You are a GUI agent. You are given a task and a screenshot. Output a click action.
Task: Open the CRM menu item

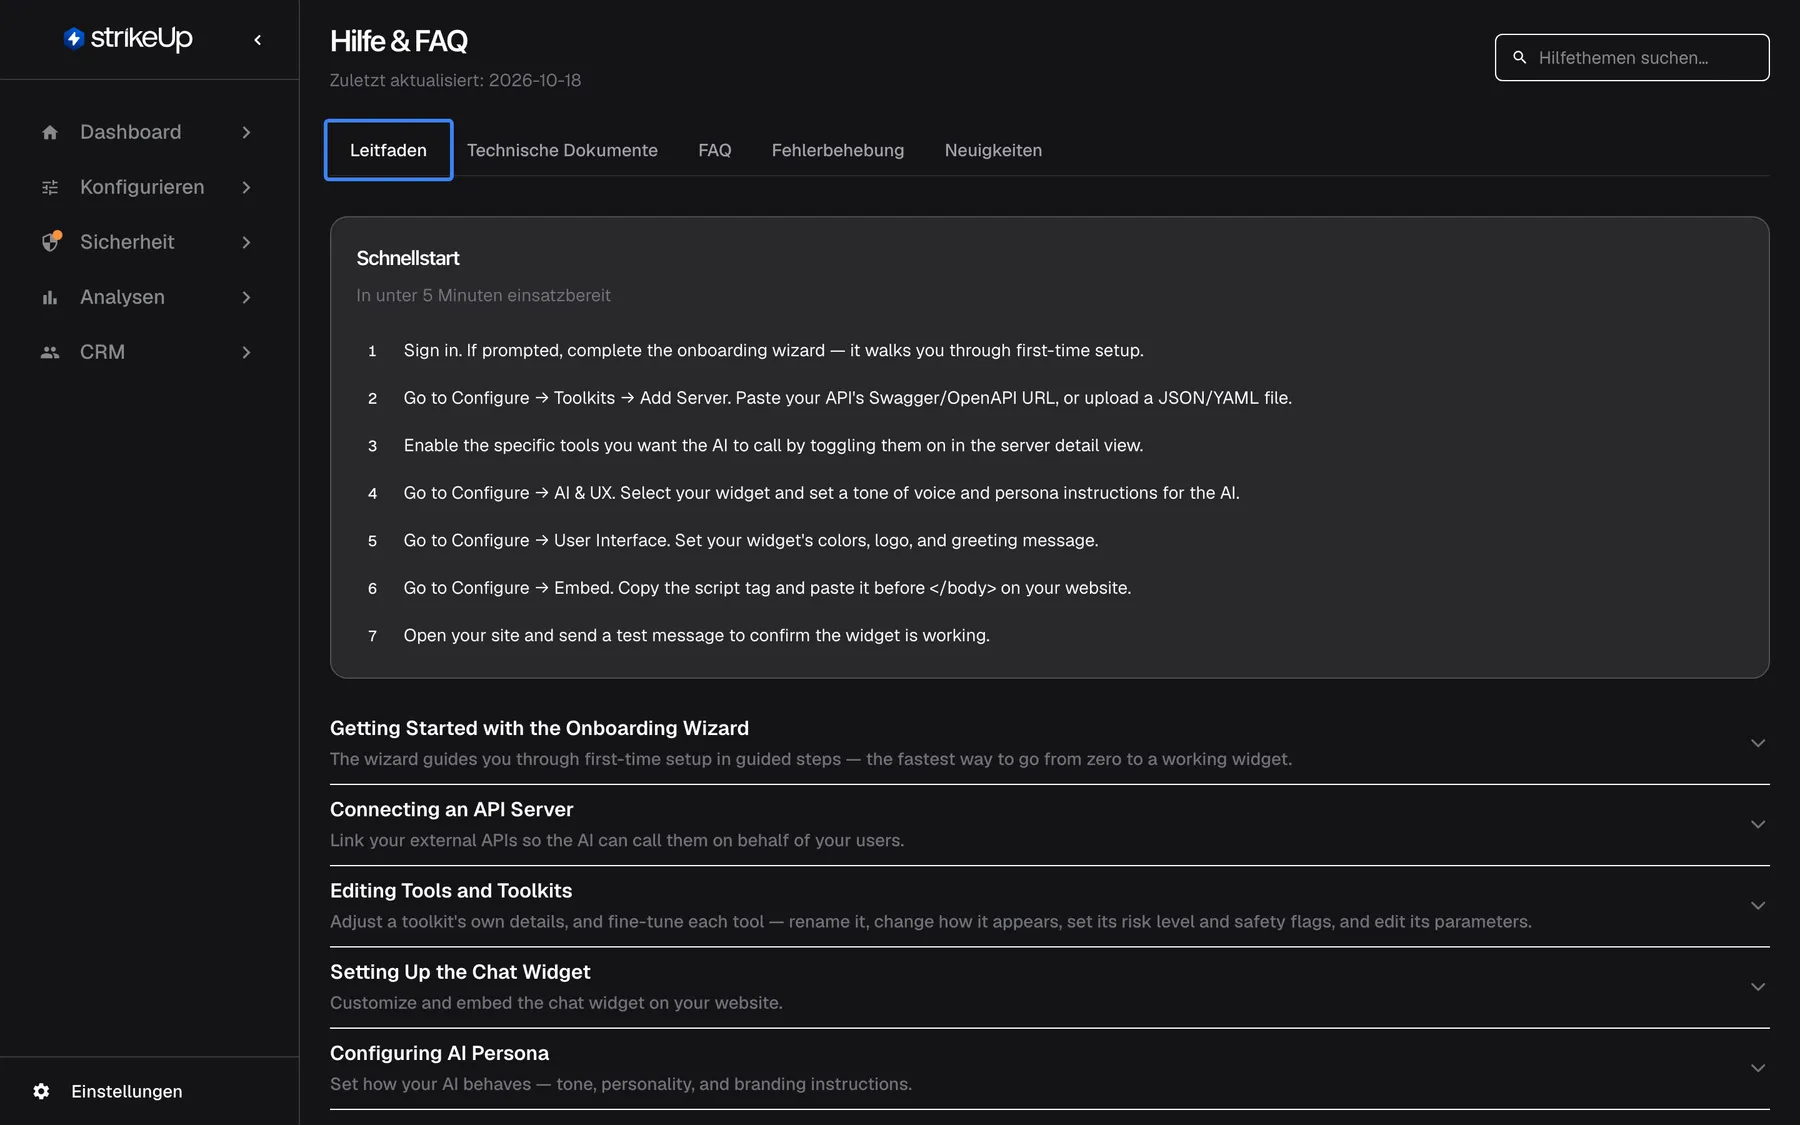click(148, 352)
